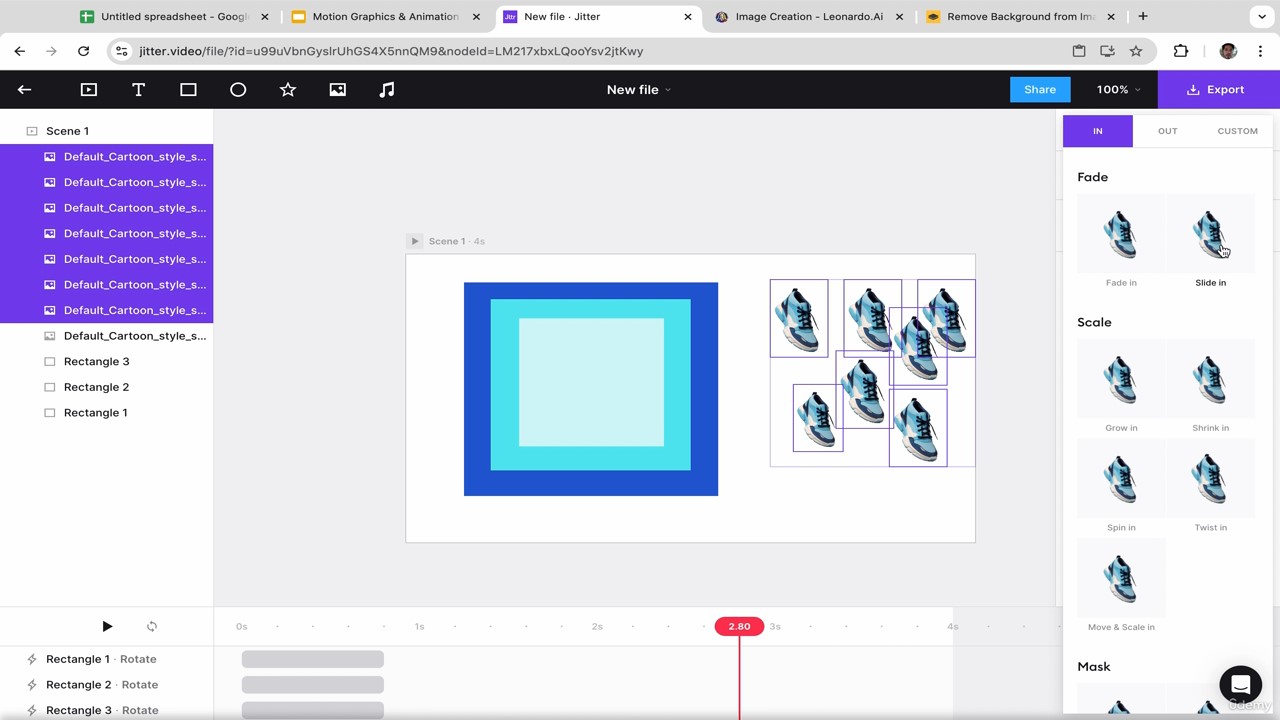Select Rectangle 1 Rotate animation row
1280x720 pixels.
pyautogui.click(x=106, y=659)
